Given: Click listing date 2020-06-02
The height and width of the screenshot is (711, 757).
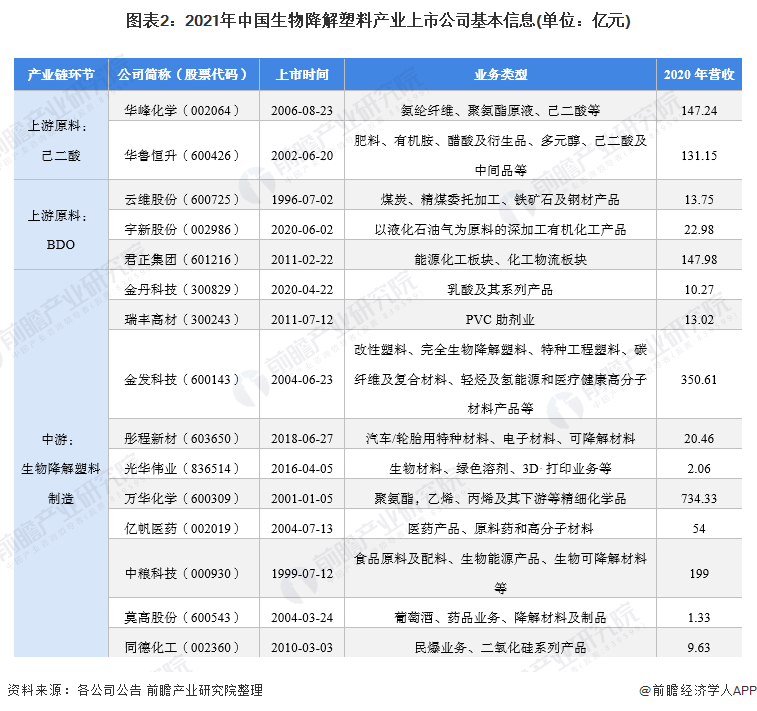Looking at the screenshot, I should [x=302, y=229].
